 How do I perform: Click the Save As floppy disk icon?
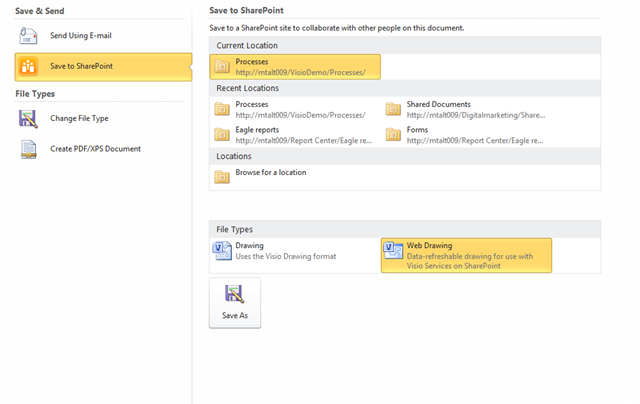pos(235,294)
